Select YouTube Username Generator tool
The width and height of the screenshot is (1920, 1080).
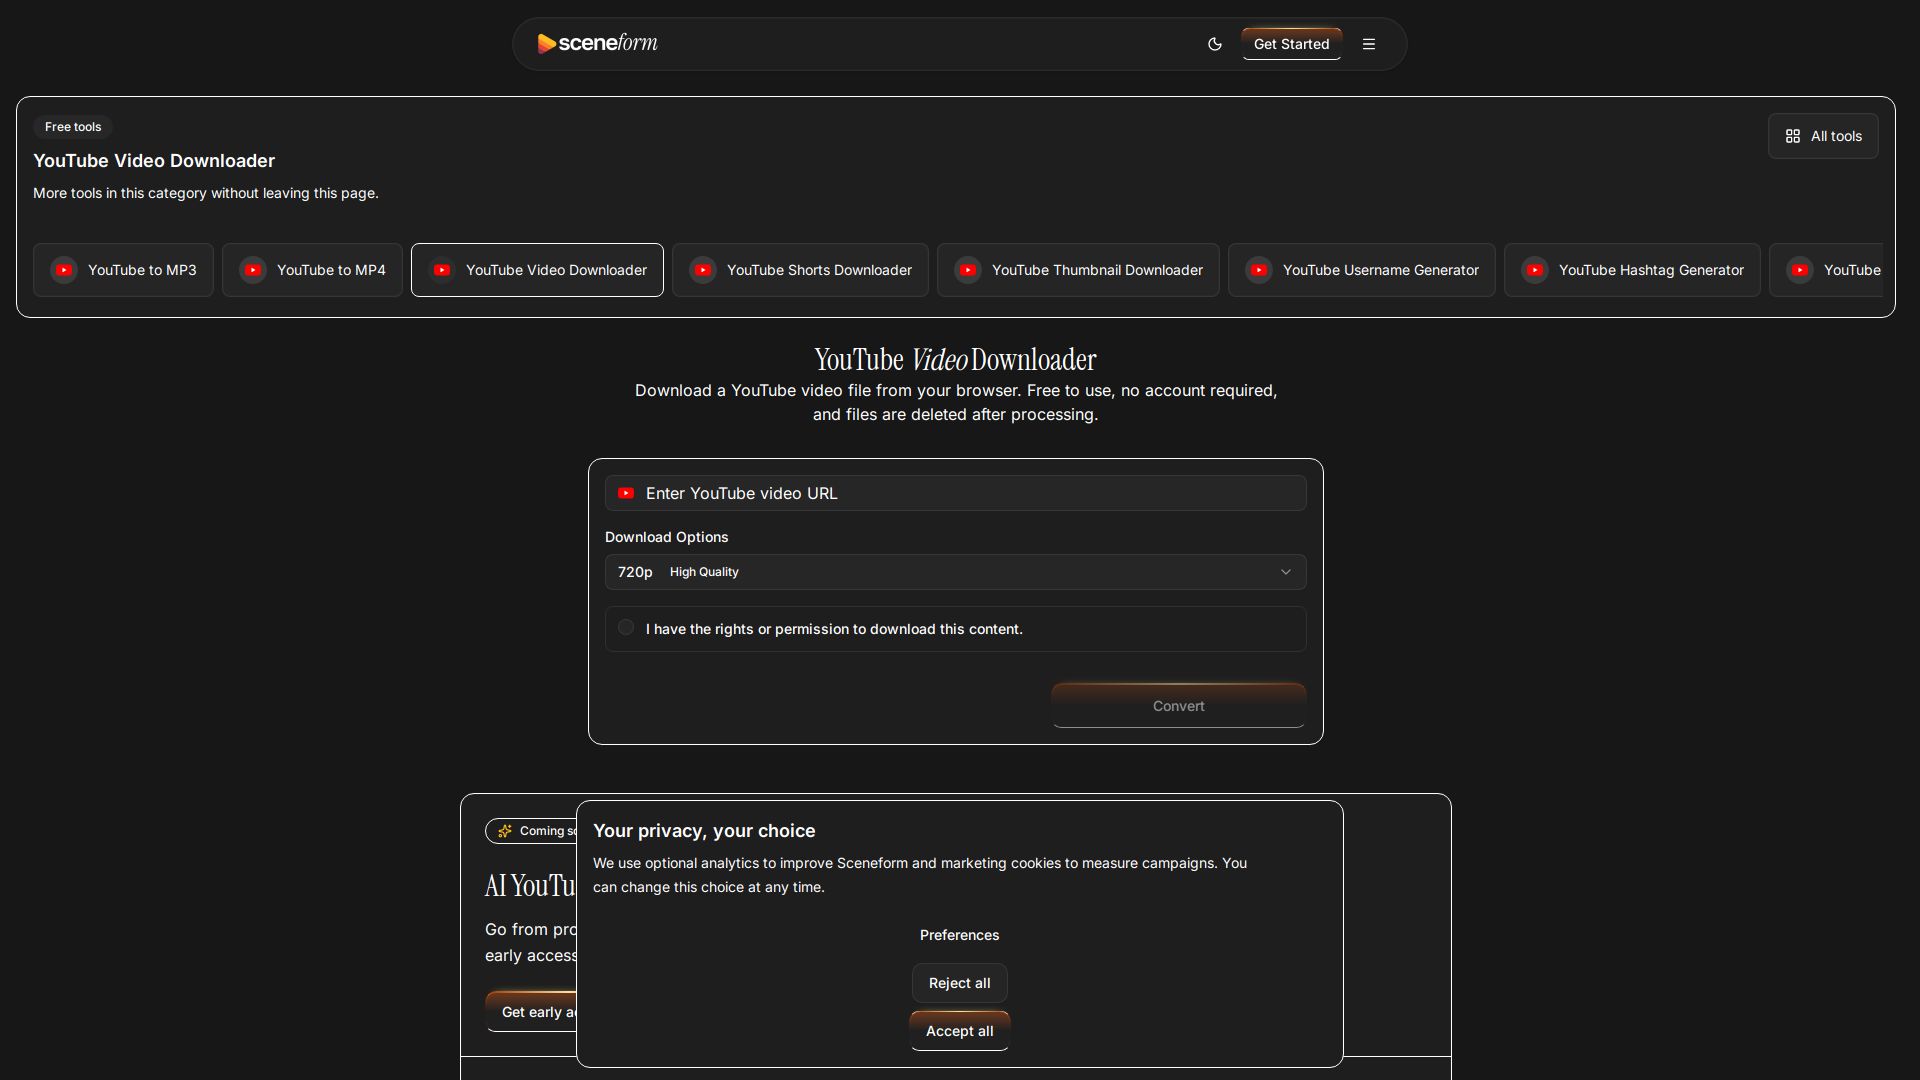(x=1361, y=270)
